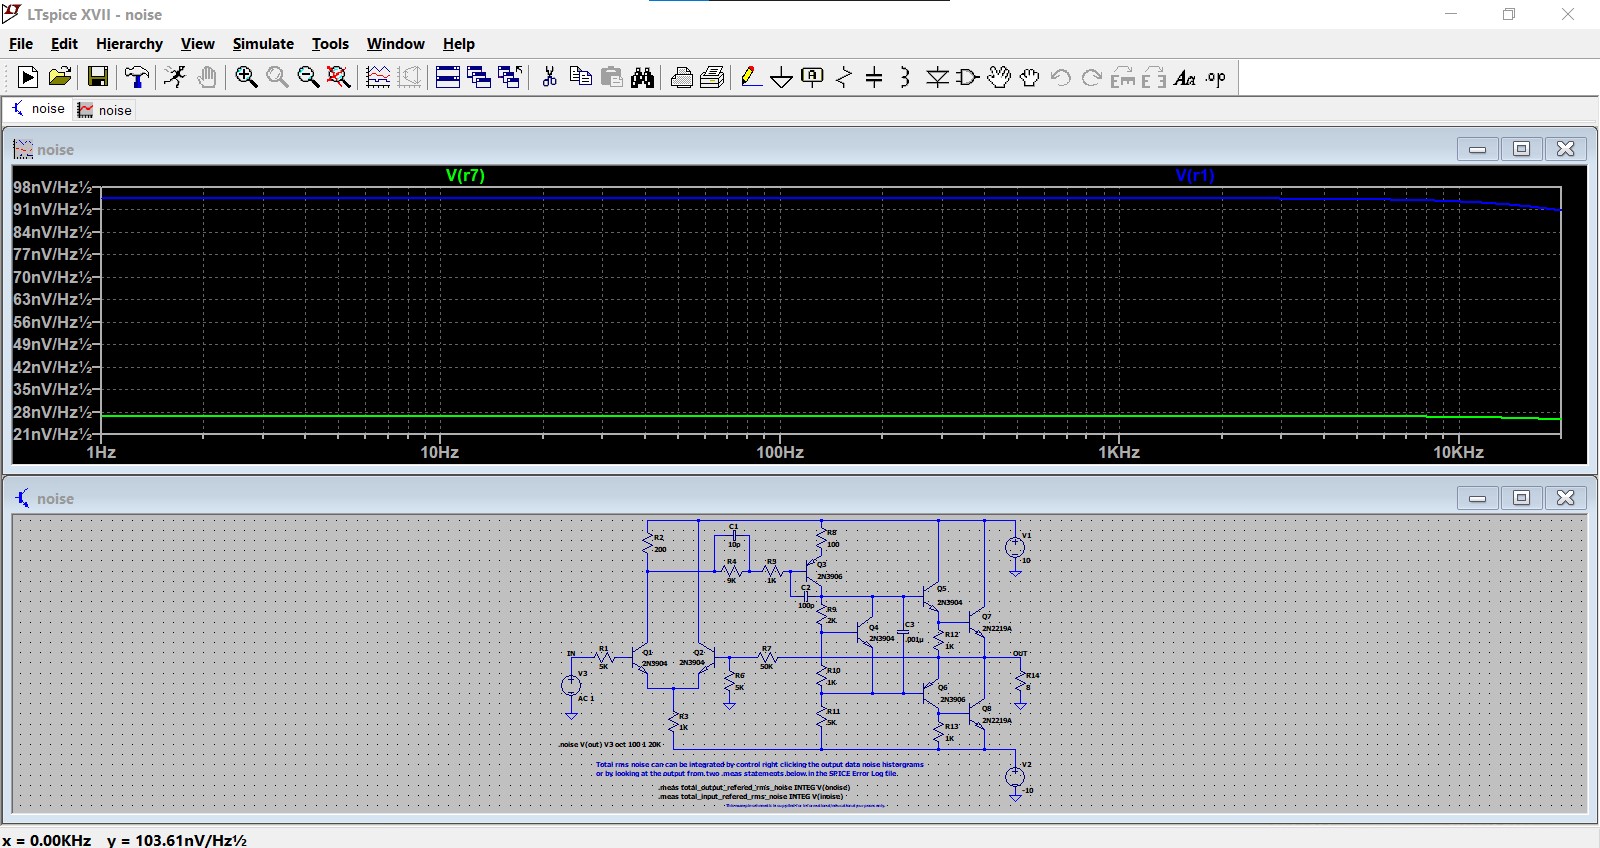This screenshot has height=848, width=1600.
Task: Open the Tools menu
Action: (x=330, y=44)
